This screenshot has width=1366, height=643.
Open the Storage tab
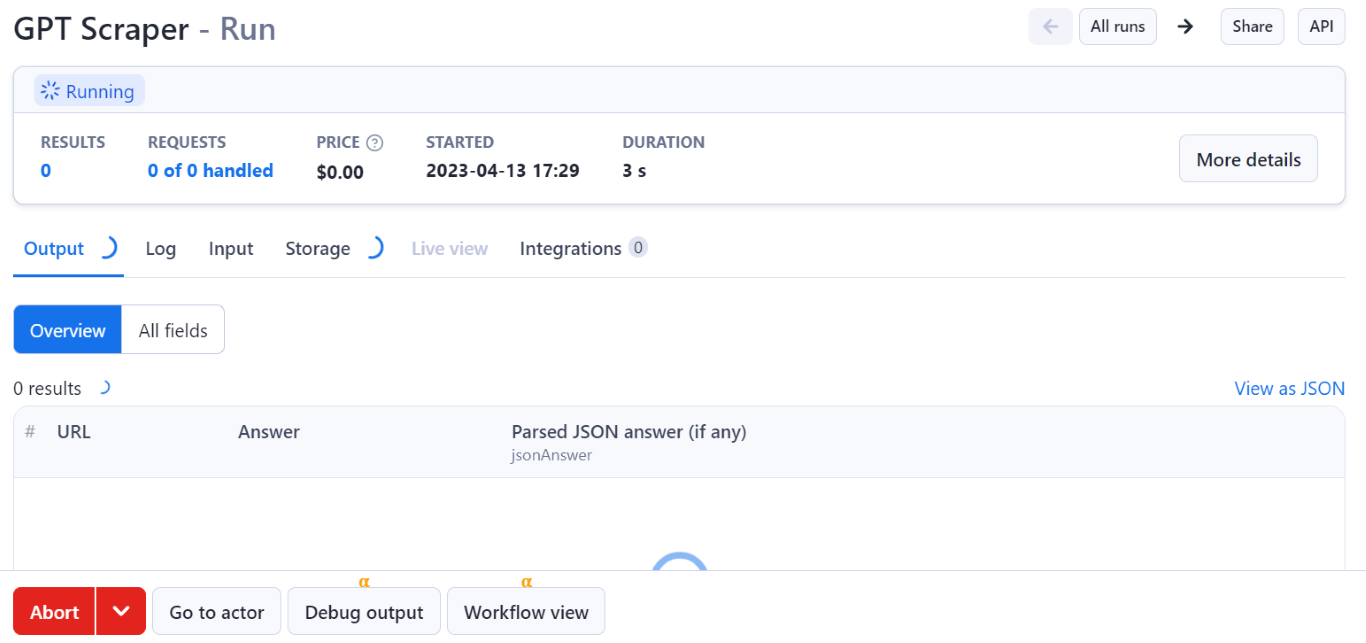[317, 249]
